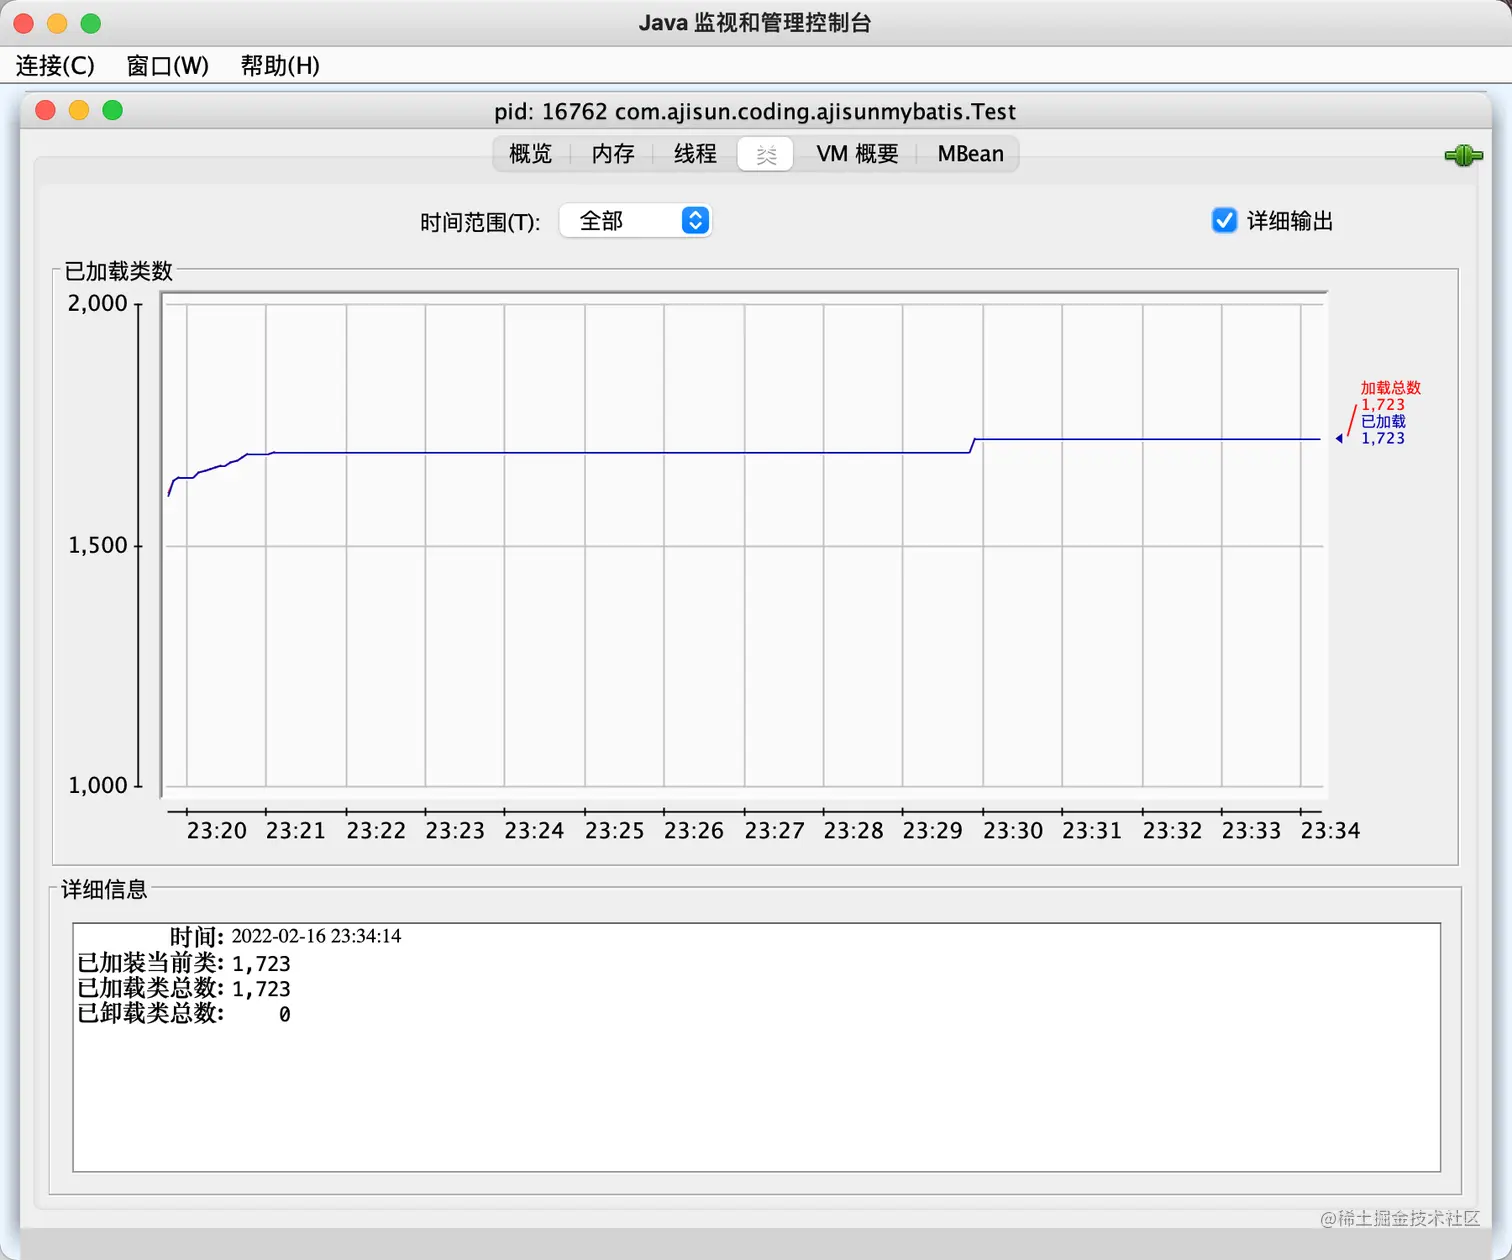The image size is (1512, 1260).
Task: Open the VM 概要 tab
Action: click(x=857, y=154)
